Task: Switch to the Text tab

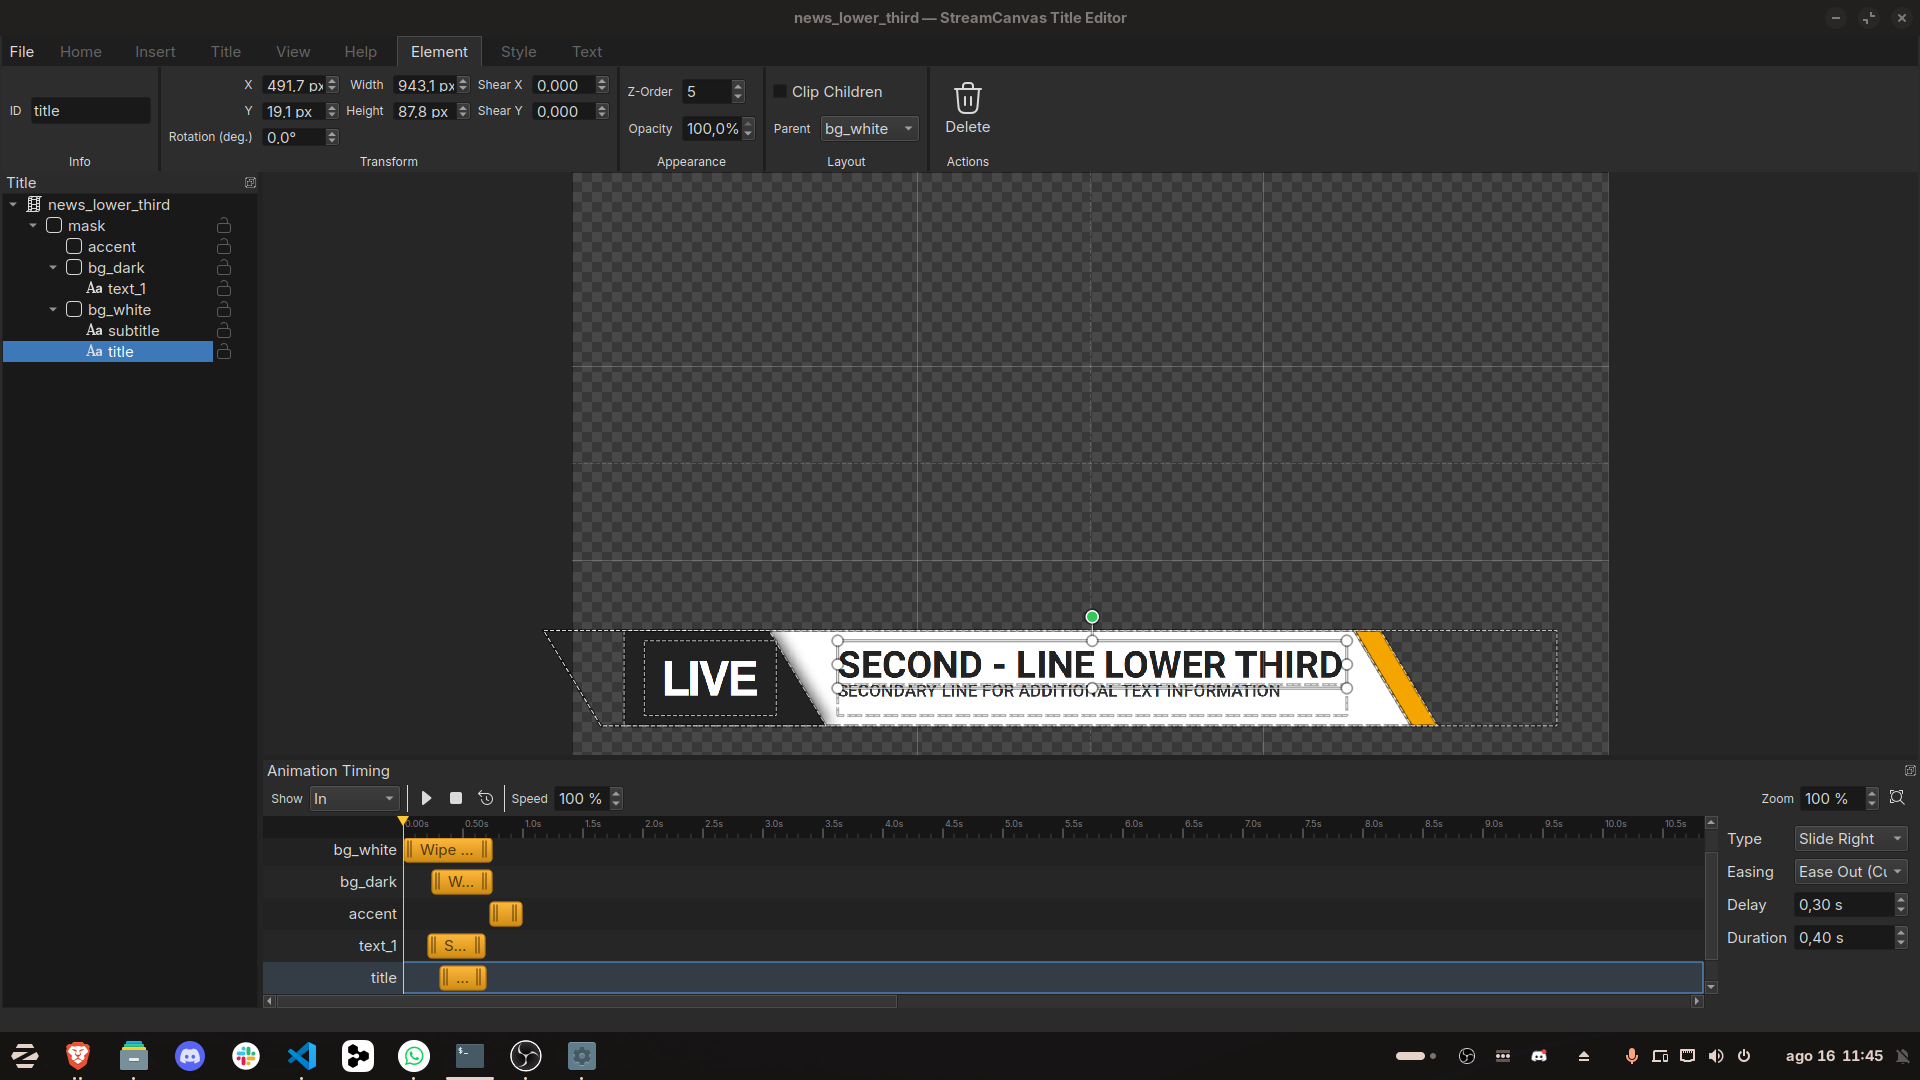Action: 587,52
